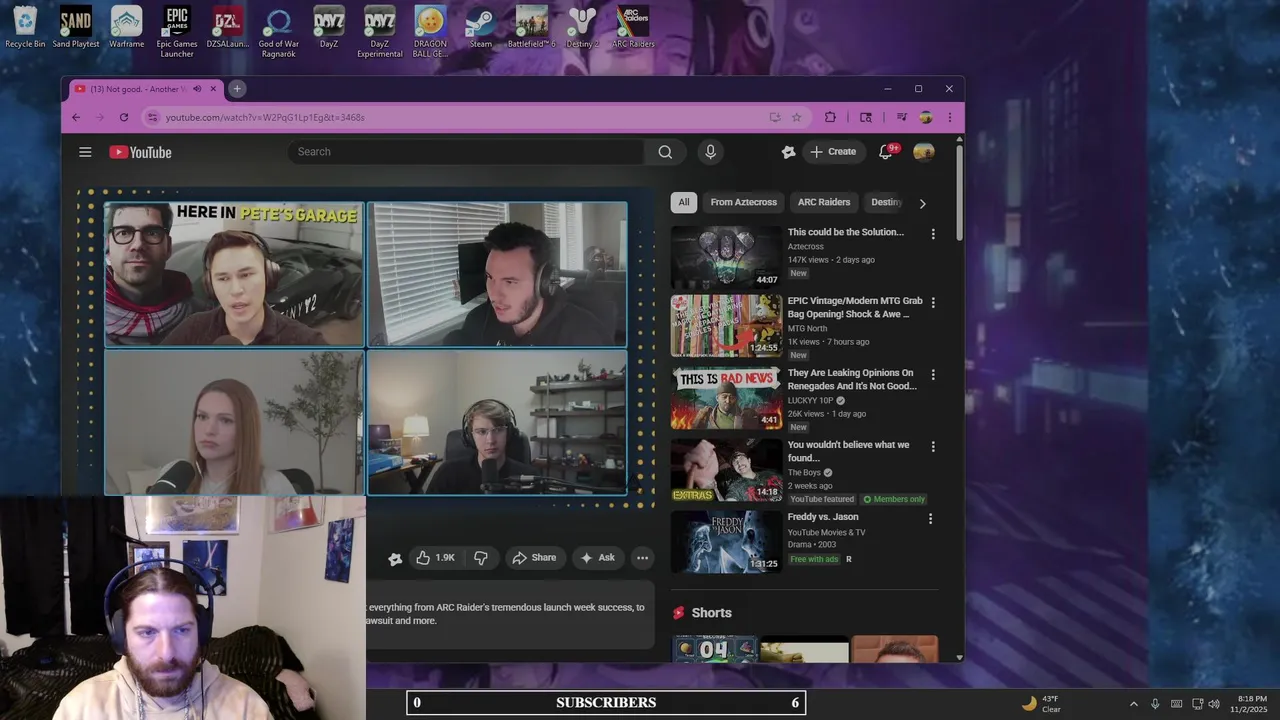
Task: Go back in the browser
Action: click(76, 117)
